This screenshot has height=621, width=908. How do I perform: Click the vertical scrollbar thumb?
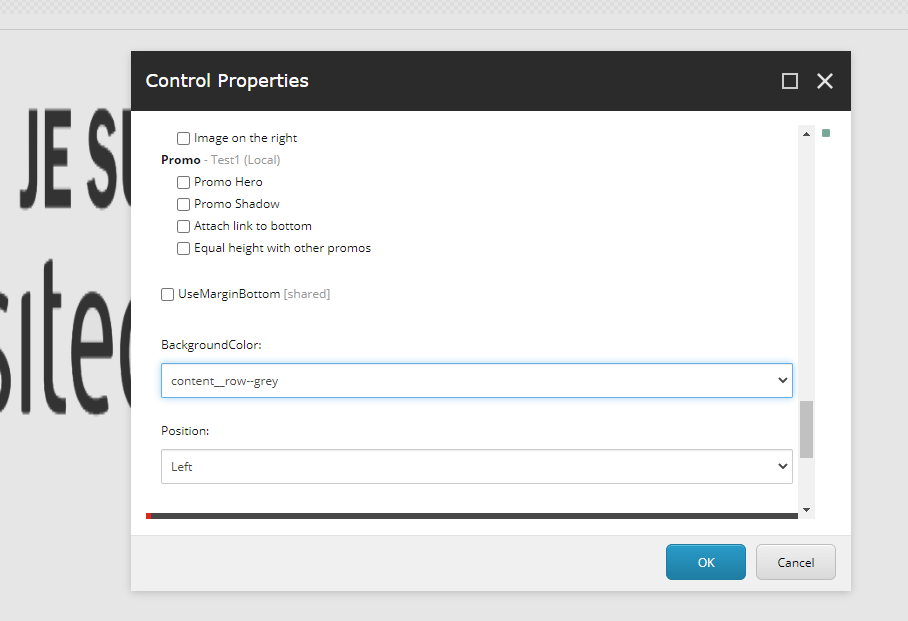(x=806, y=429)
